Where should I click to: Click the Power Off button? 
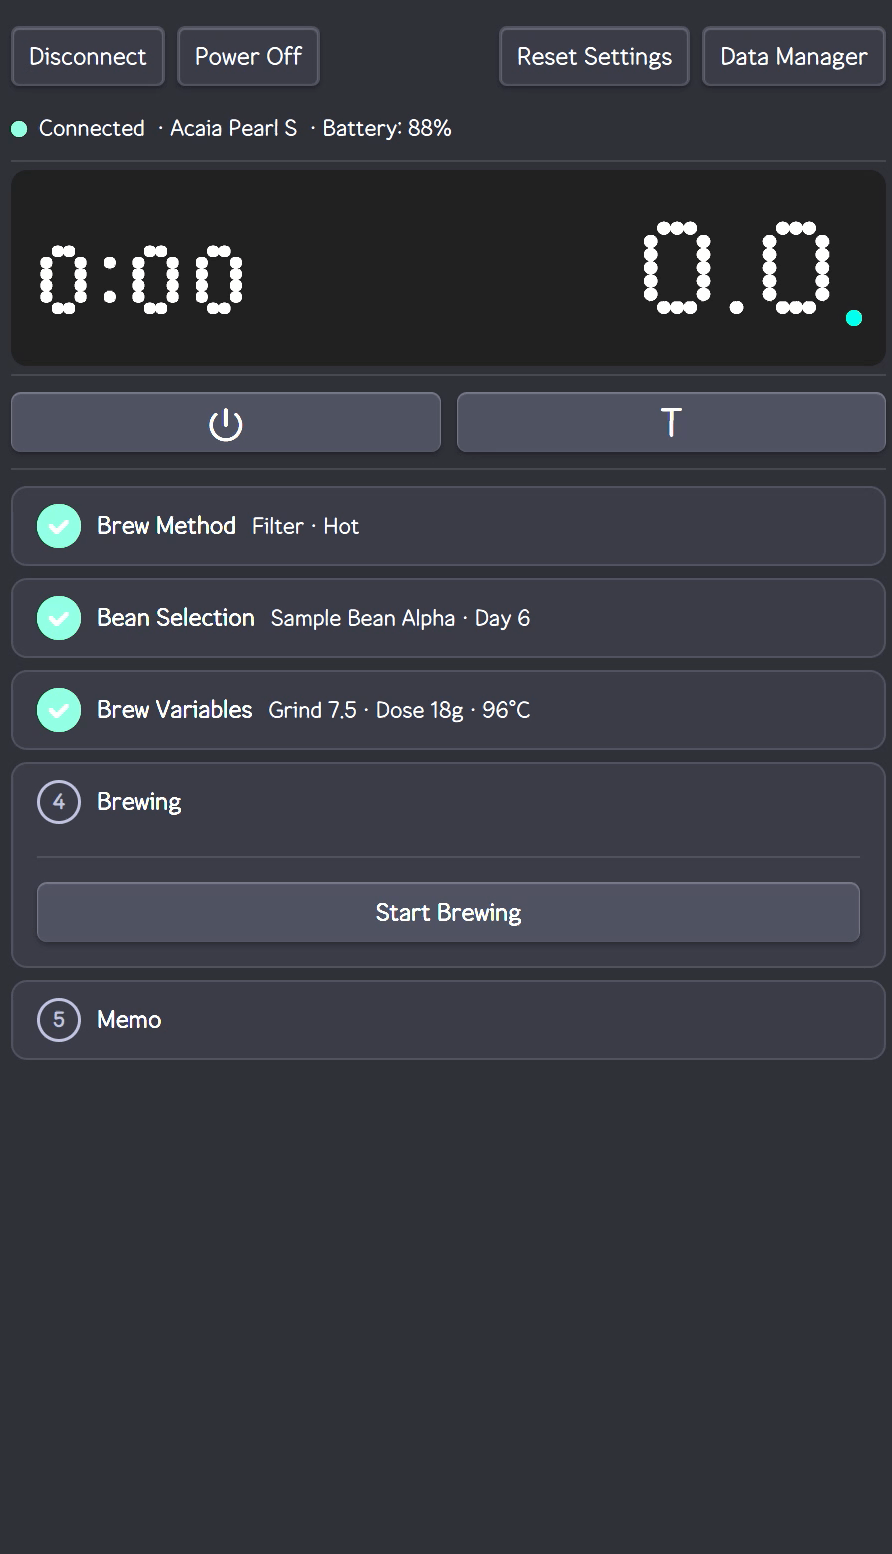[248, 57]
